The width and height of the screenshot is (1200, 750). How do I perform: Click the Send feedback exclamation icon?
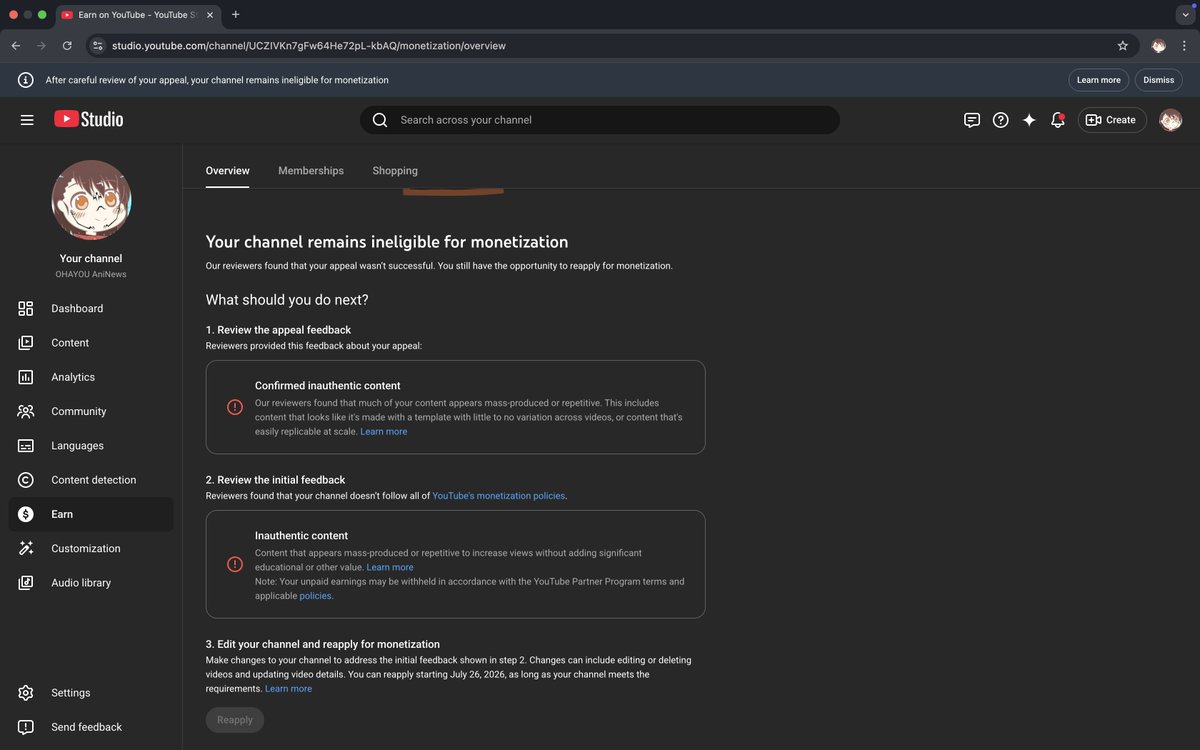click(x=26, y=727)
